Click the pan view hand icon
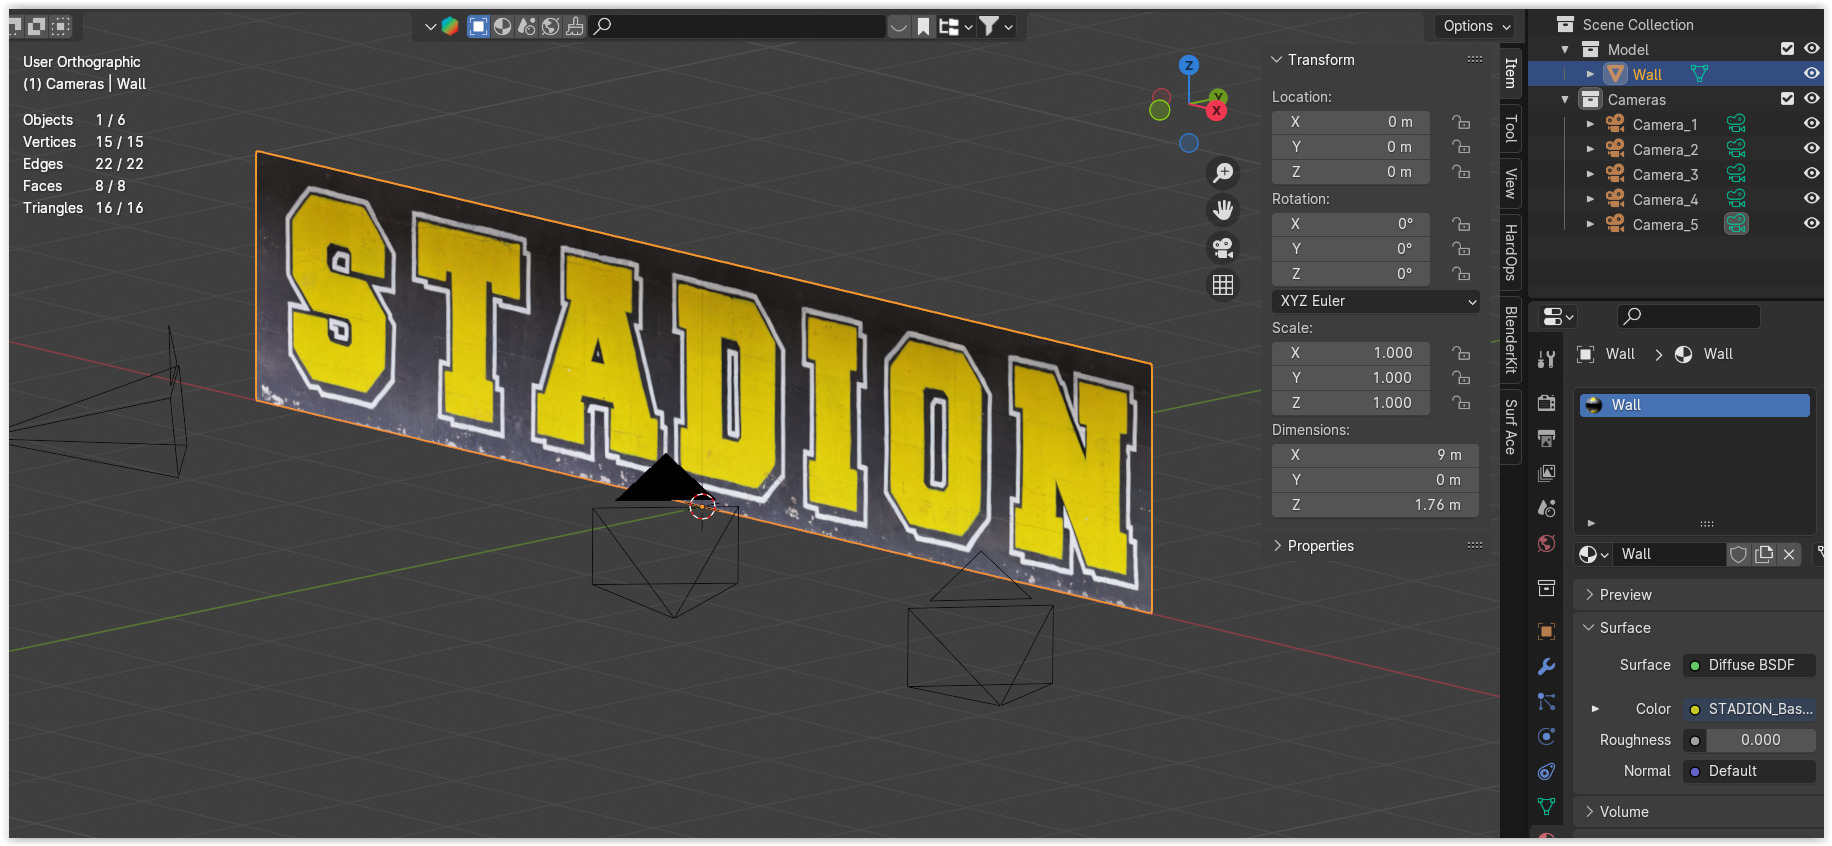Image resolution: width=1832 pixels, height=846 pixels. [x=1223, y=210]
